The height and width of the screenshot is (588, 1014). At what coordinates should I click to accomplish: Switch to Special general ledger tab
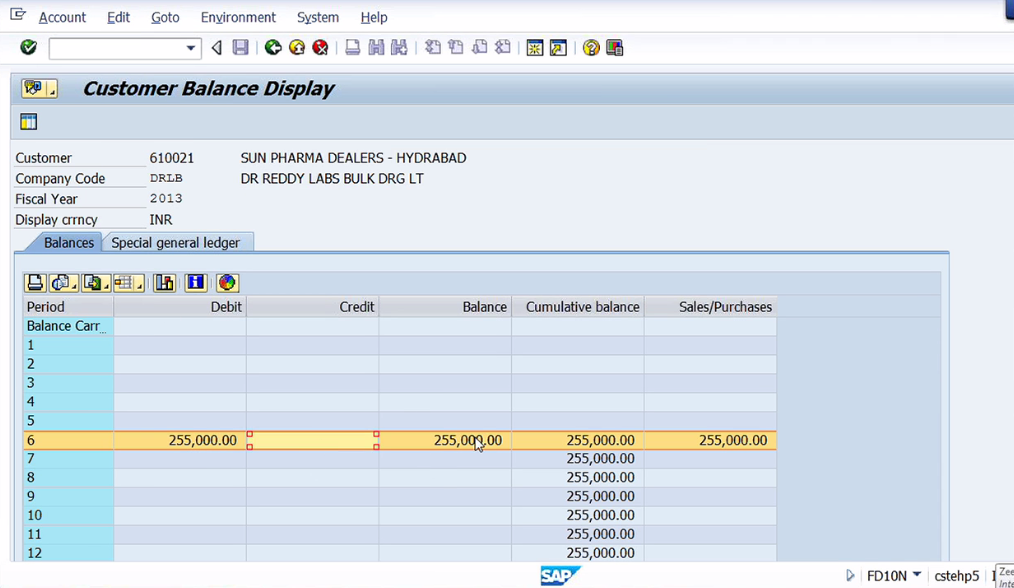pyautogui.click(x=175, y=243)
